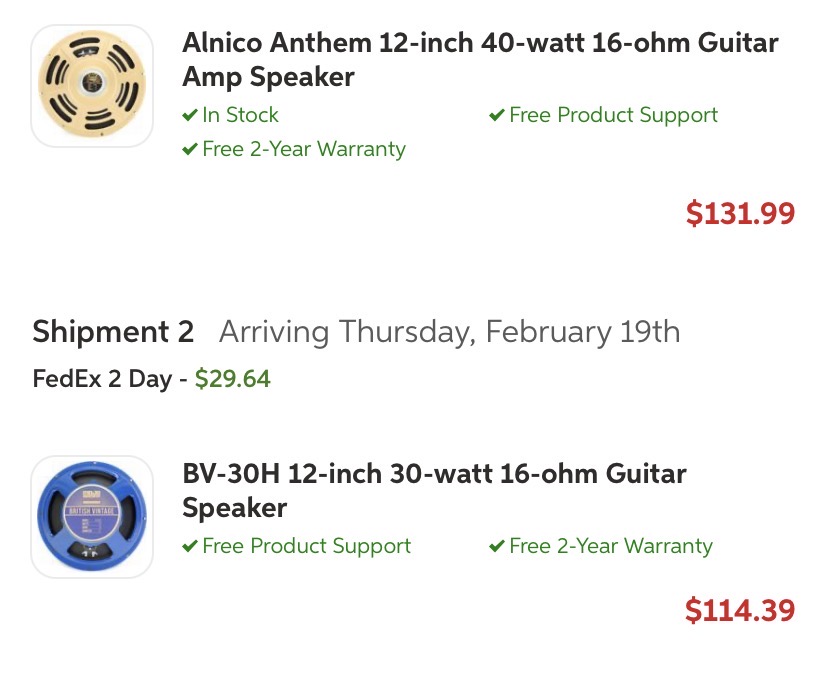Select BV-30H's Free 2-Year Warranty text
This screenshot has height=675, width=828.
click(611, 546)
